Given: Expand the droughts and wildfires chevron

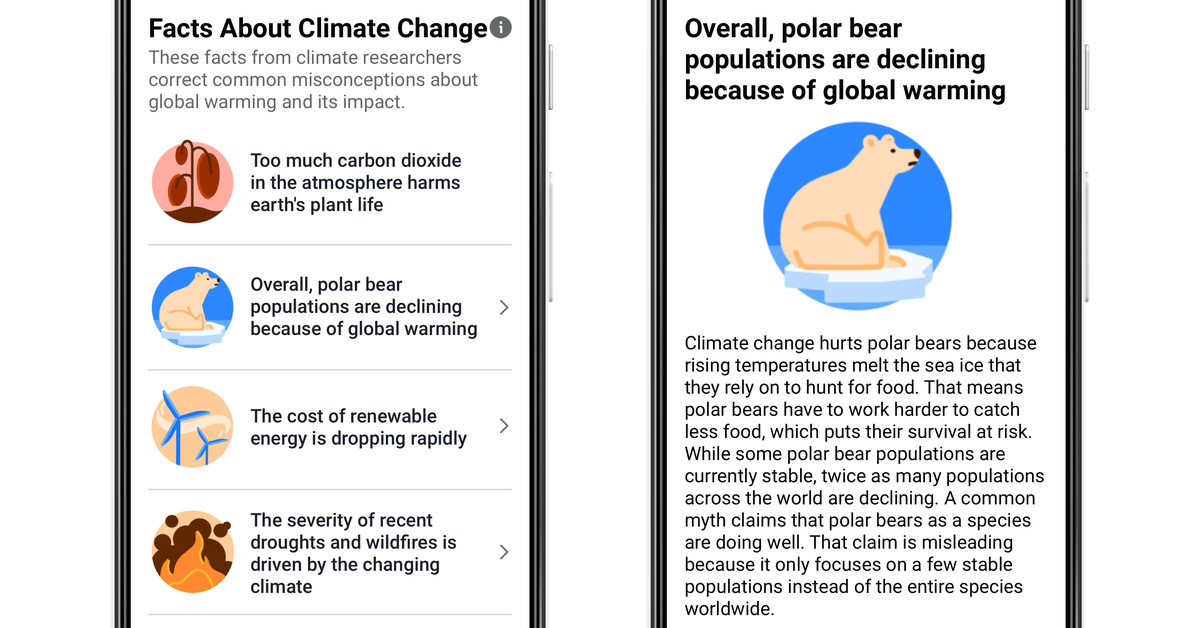Looking at the screenshot, I should pyautogui.click(x=504, y=552).
